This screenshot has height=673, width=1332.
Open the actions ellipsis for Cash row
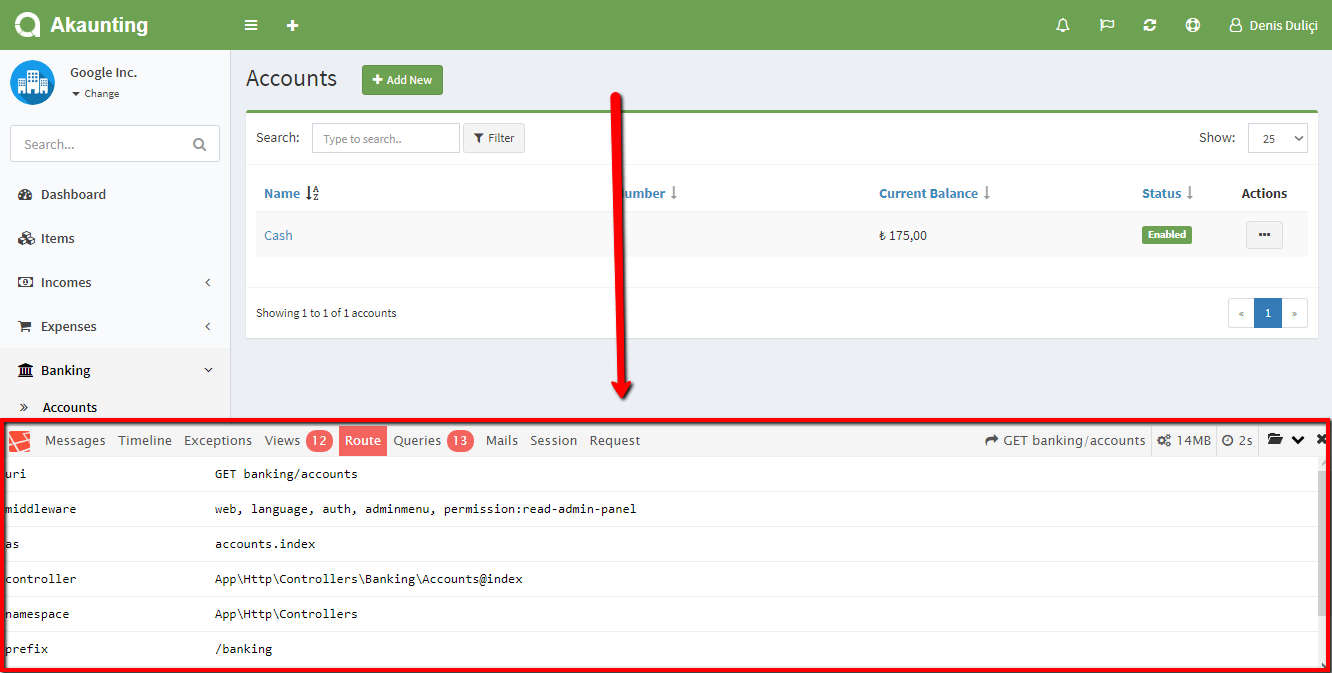(x=1264, y=235)
